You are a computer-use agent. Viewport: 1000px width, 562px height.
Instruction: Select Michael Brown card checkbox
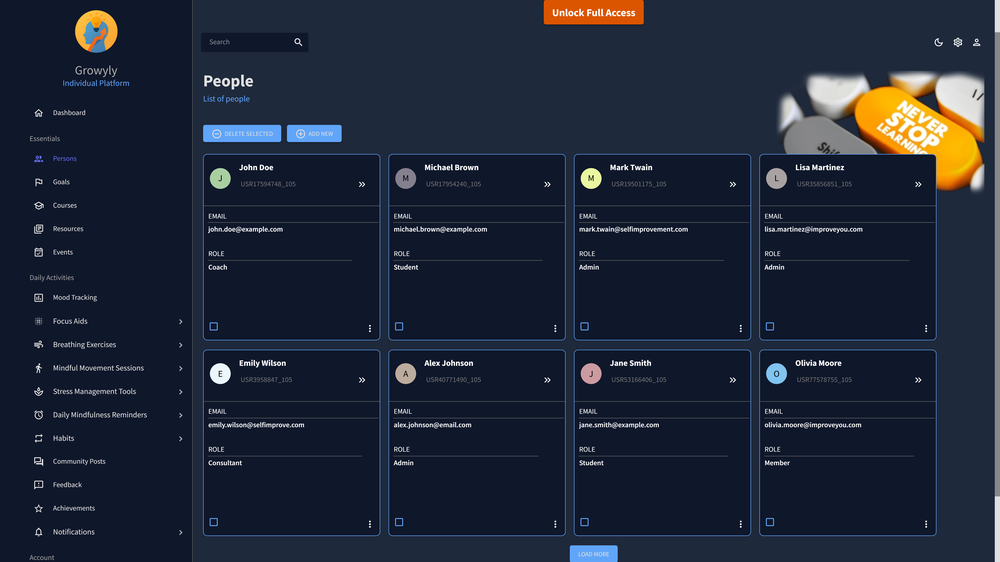tap(399, 327)
